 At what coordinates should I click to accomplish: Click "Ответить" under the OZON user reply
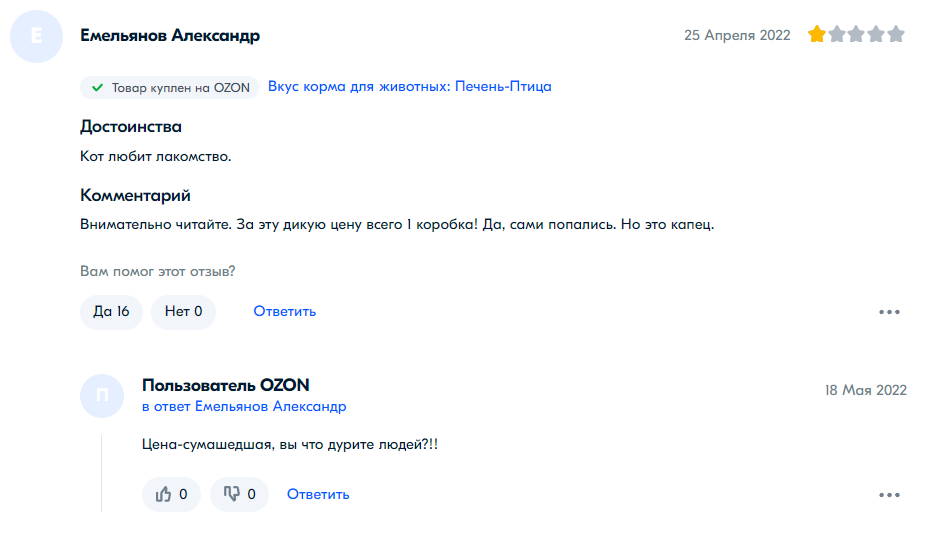318,494
